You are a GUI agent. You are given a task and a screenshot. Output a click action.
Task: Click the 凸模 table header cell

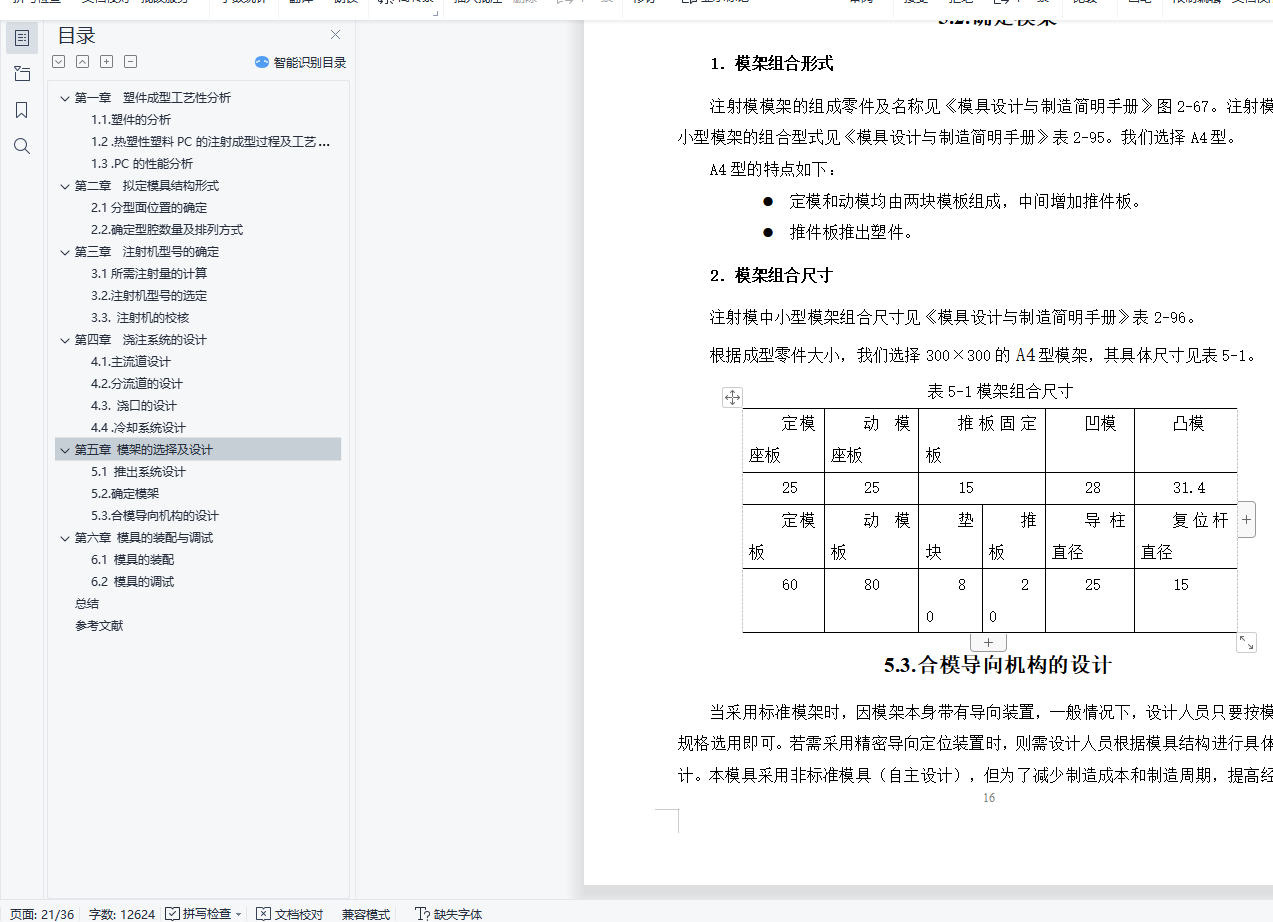(x=1186, y=440)
